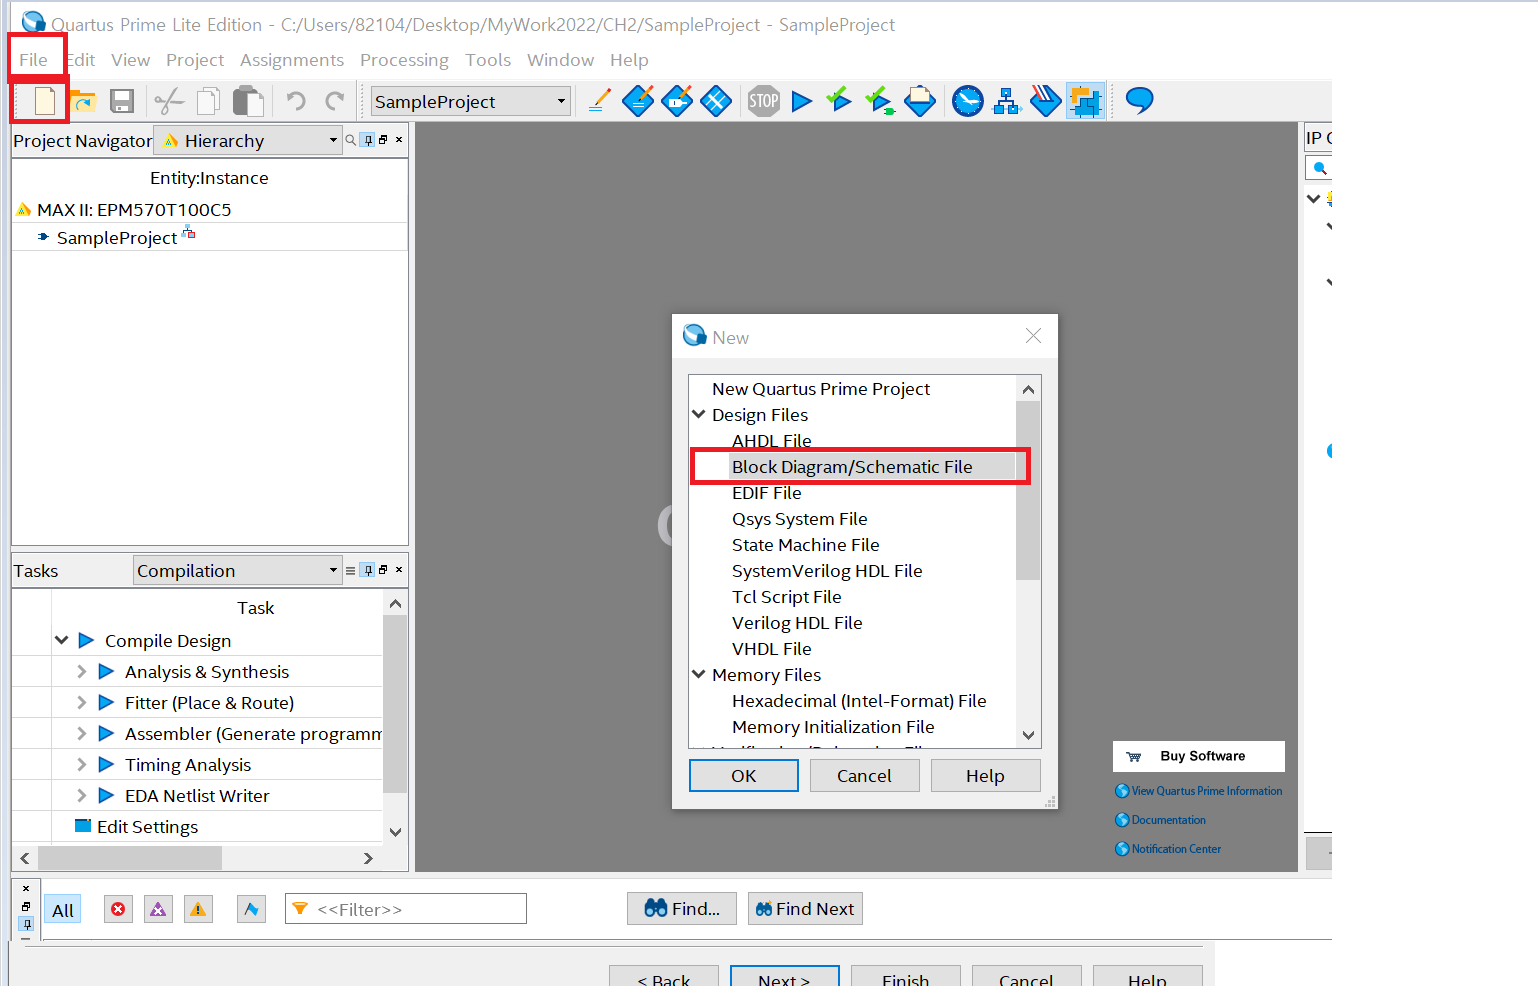Open the Compilation dropdown in Tasks
This screenshot has width=1538, height=986.
click(x=238, y=571)
